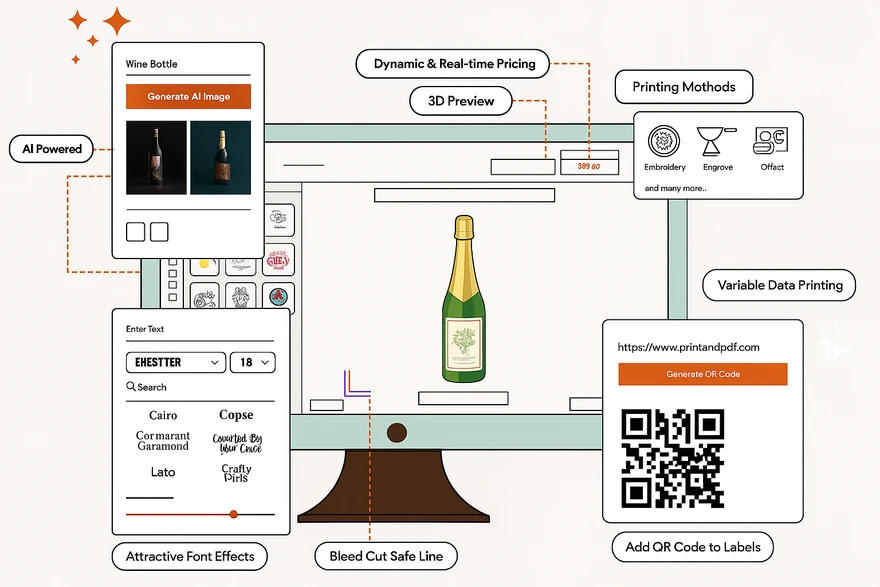
Task: Open the Printing Methods panel
Action: pos(684,87)
